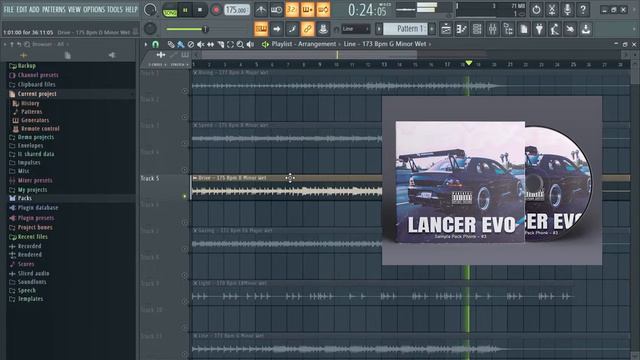The height and width of the screenshot is (360, 640).
Task: Select the Playback speaker tool in Playlist
Action: 250,44
